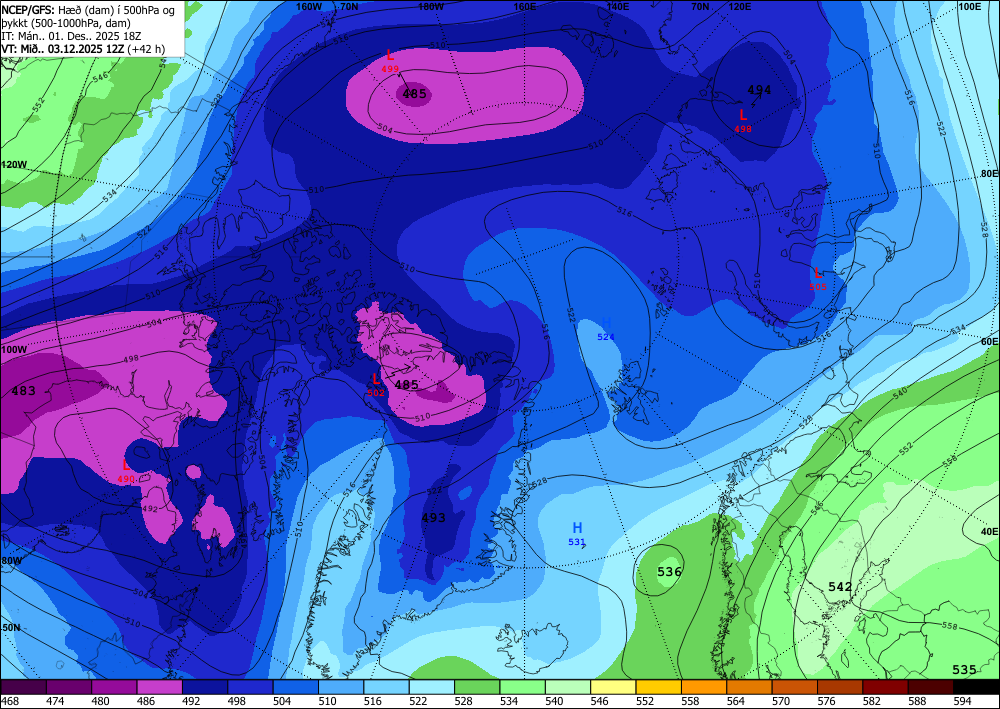Viewport: 1000px width, 709px height.
Task: Click the red L marker labeled 505
Action: [x=818, y=274]
